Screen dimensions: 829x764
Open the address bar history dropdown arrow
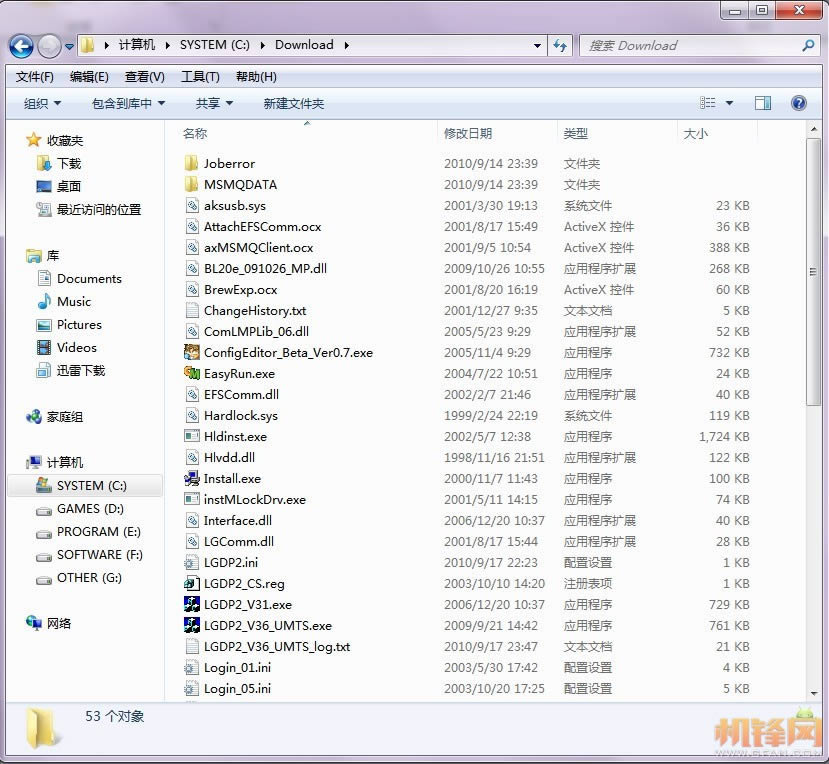tap(537, 45)
